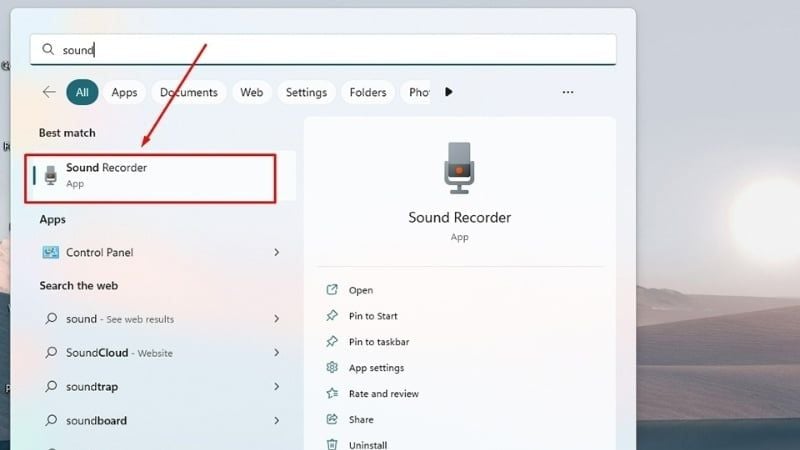Click the App settings gear icon

pos(332,367)
